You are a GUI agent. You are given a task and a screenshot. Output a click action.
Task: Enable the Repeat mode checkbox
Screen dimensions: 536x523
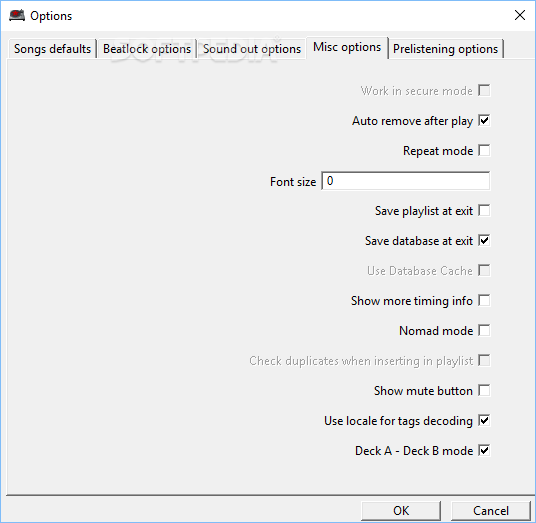pyautogui.click(x=484, y=150)
